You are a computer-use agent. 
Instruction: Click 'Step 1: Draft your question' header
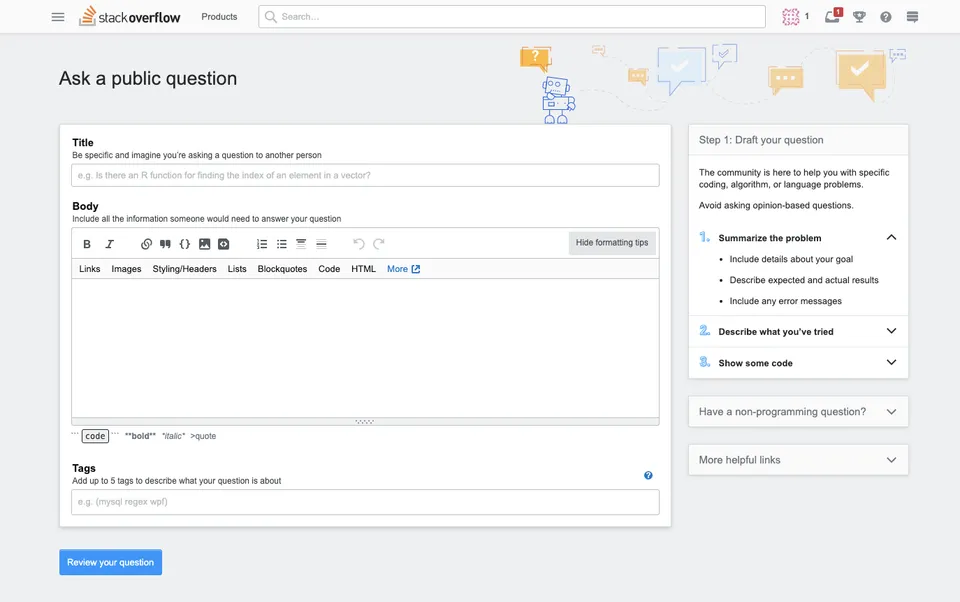click(x=761, y=140)
